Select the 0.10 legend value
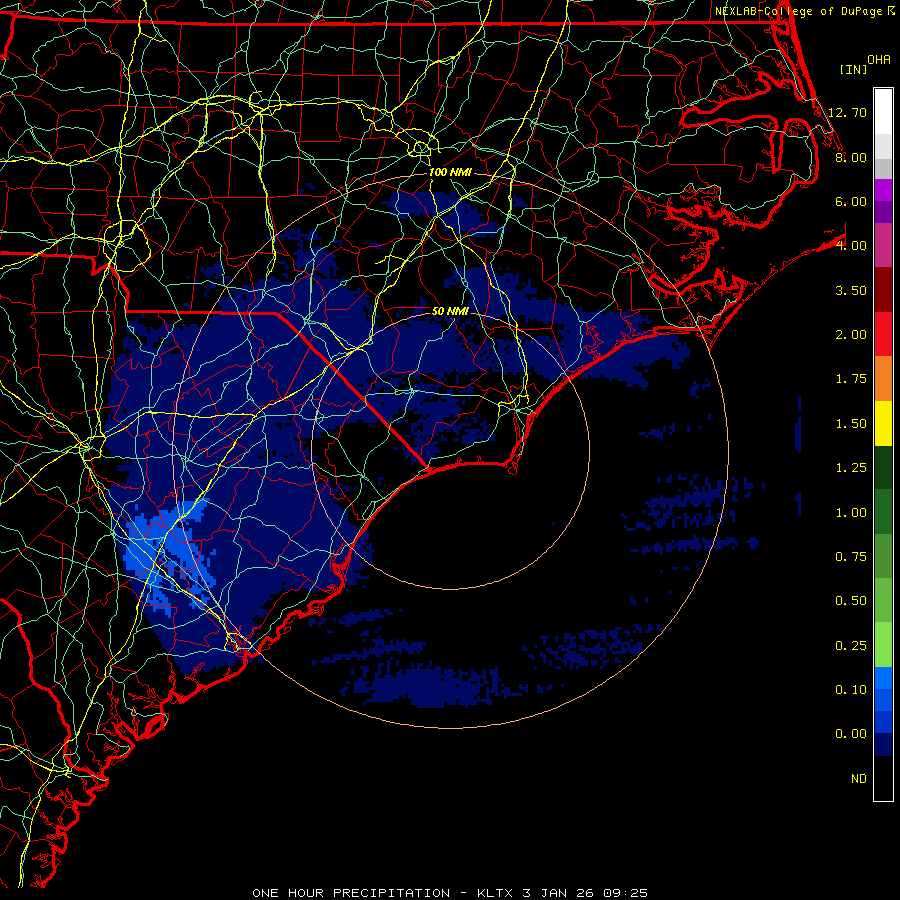The height and width of the screenshot is (900, 900). [851, 690]
